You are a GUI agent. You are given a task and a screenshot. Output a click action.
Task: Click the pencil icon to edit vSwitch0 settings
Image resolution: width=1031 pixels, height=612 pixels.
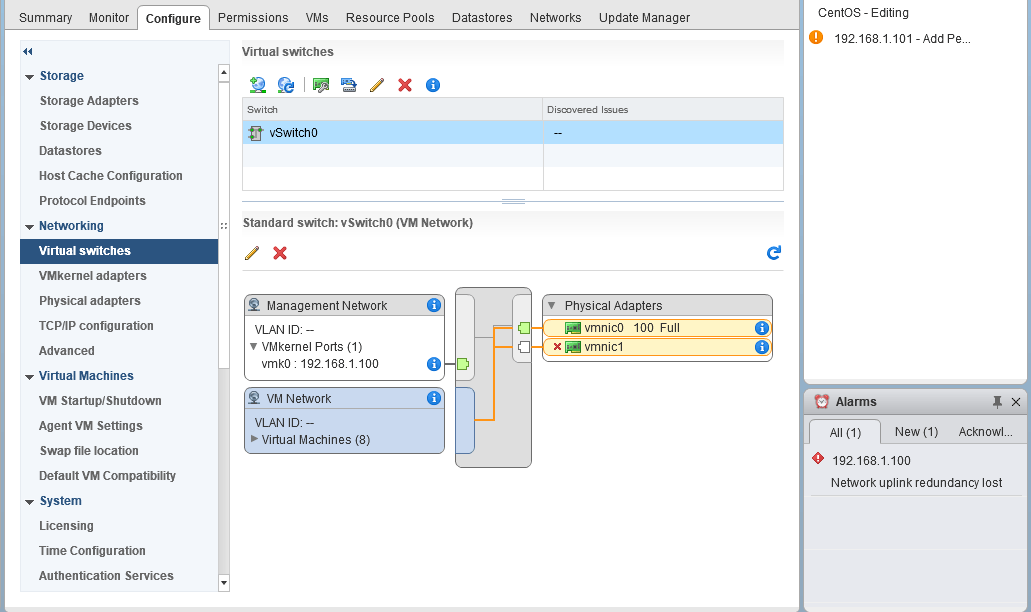[252, 253]
